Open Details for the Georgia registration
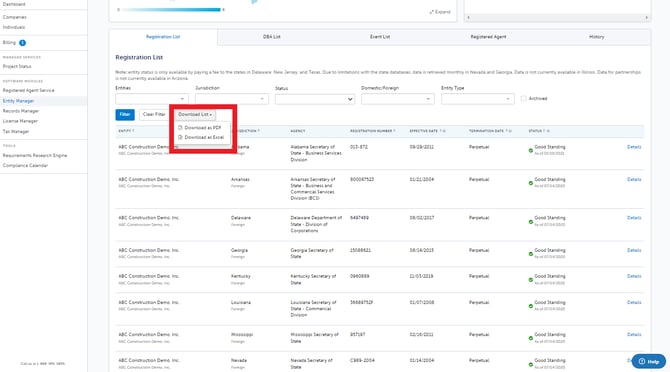This screenshot has width=670, height=372. coord(634,250)
